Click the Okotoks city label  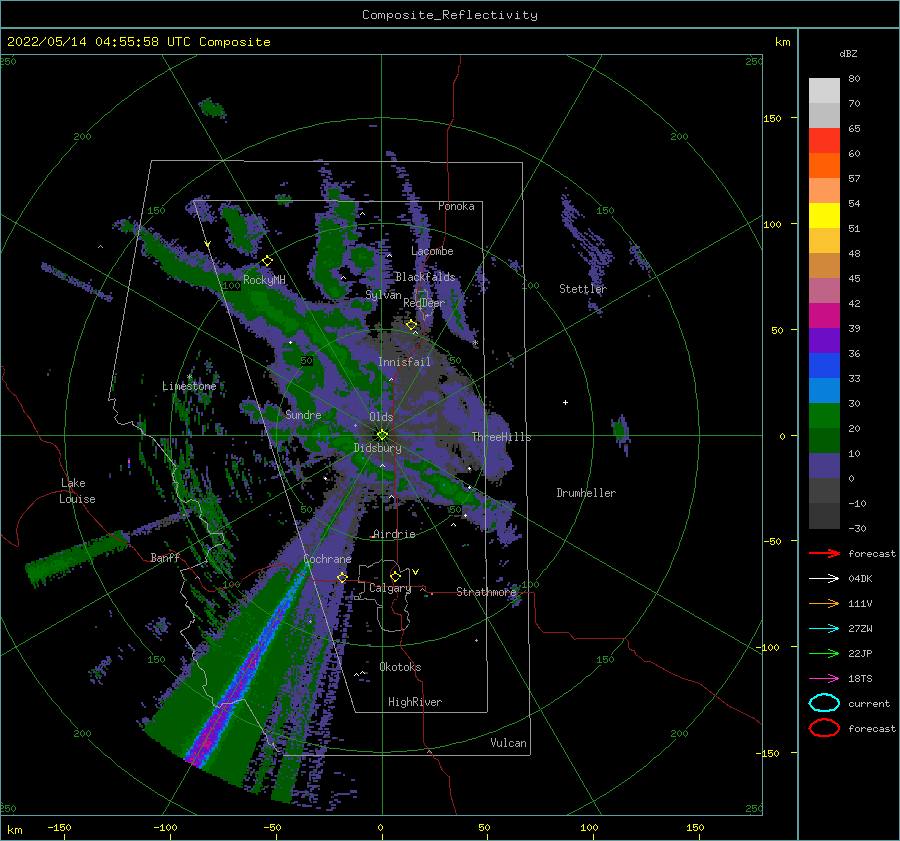[x=400, y=667]
